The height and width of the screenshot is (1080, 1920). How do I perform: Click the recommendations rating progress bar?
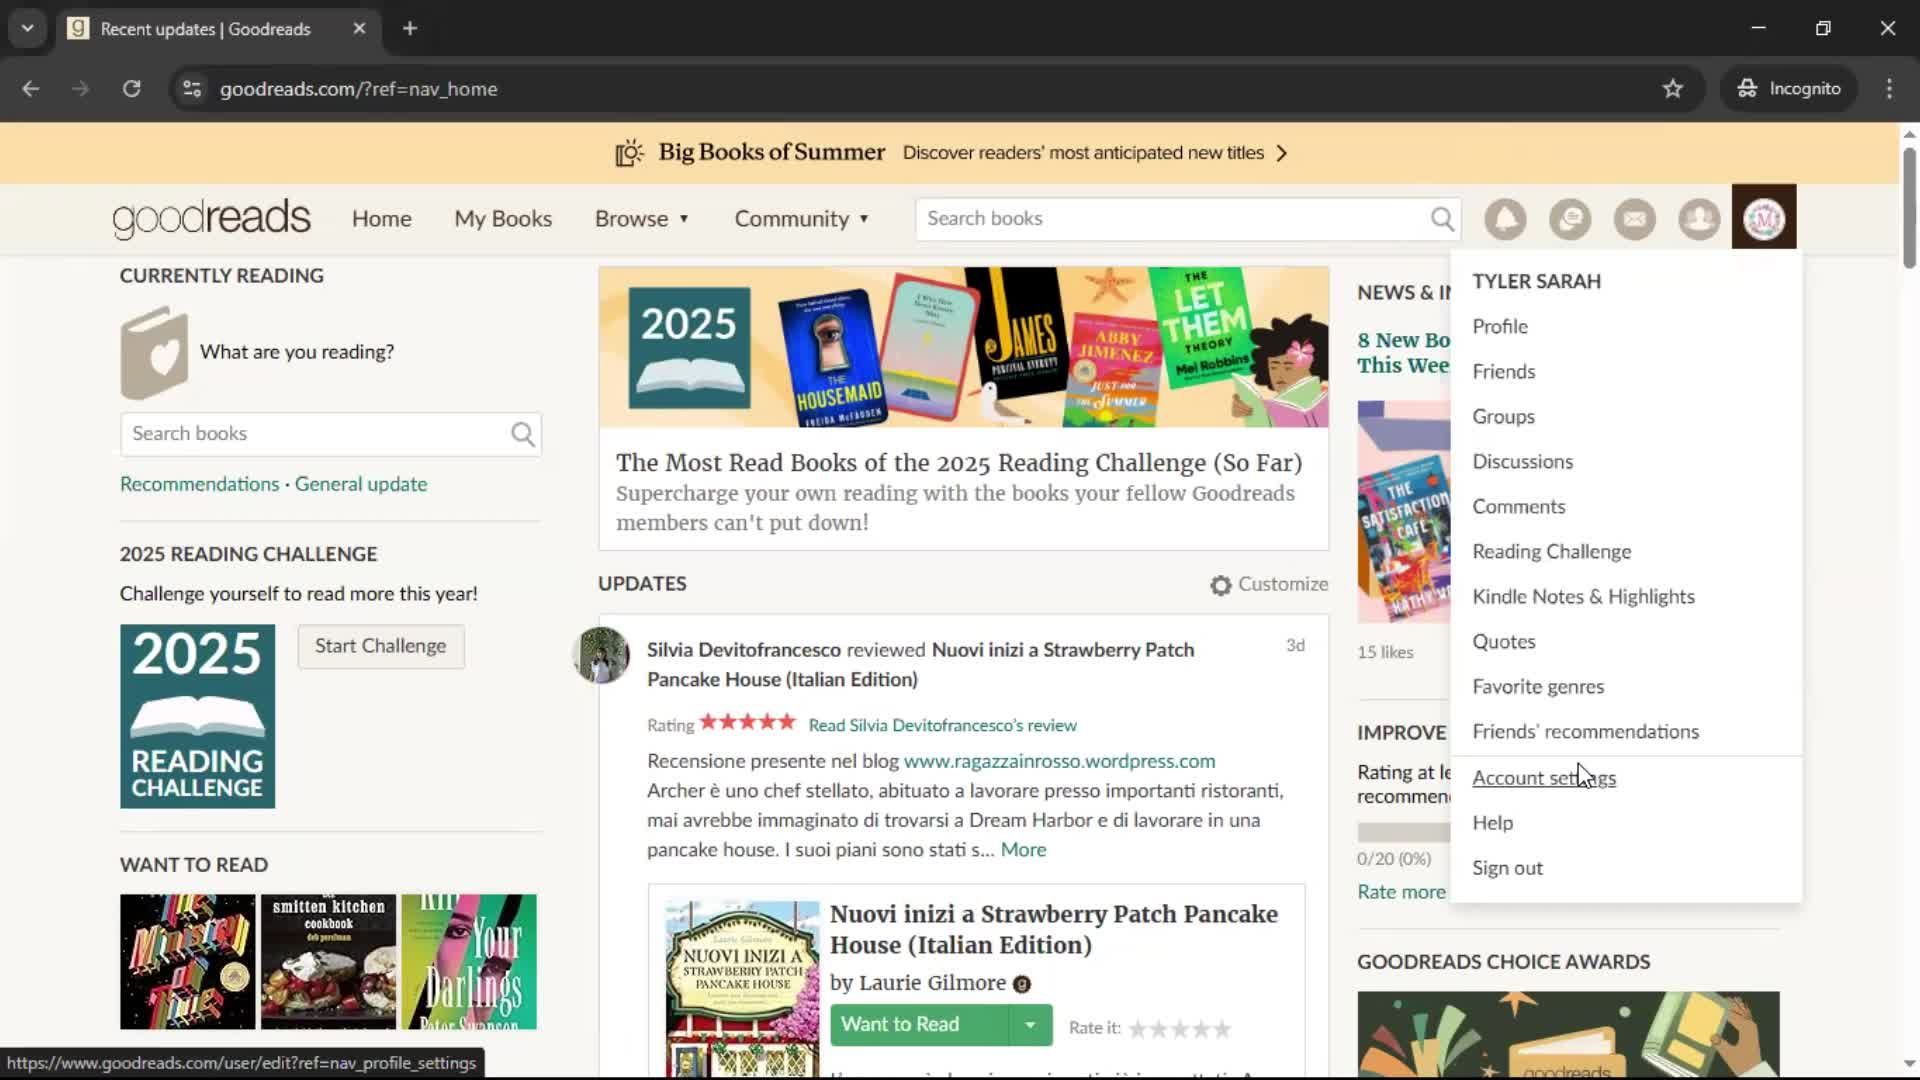(1404, 832)
